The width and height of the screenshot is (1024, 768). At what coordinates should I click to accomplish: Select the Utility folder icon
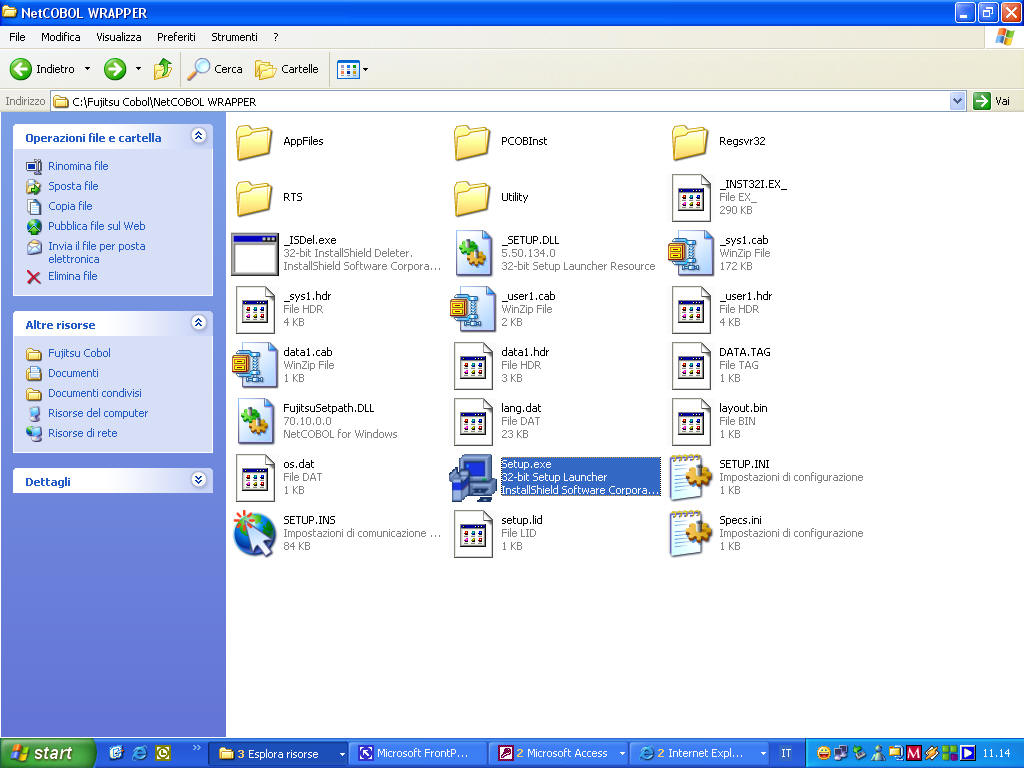coord(472,198)
